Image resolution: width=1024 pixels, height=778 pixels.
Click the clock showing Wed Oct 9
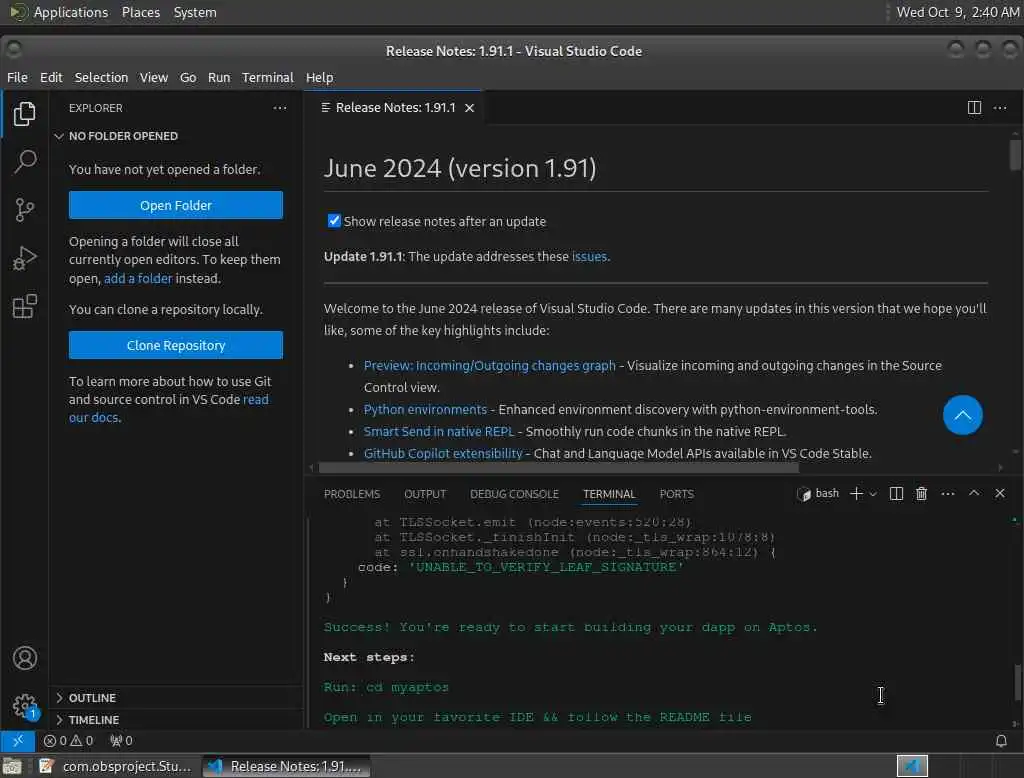pyautogui.click(x=957, y=12)
